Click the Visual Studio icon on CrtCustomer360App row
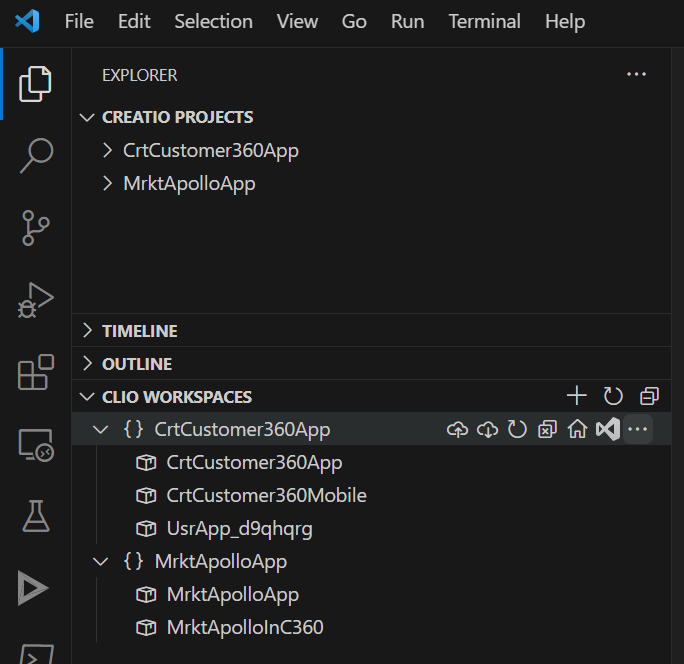The height and width of the screenshot is (664, 684). tap(608, 429)
